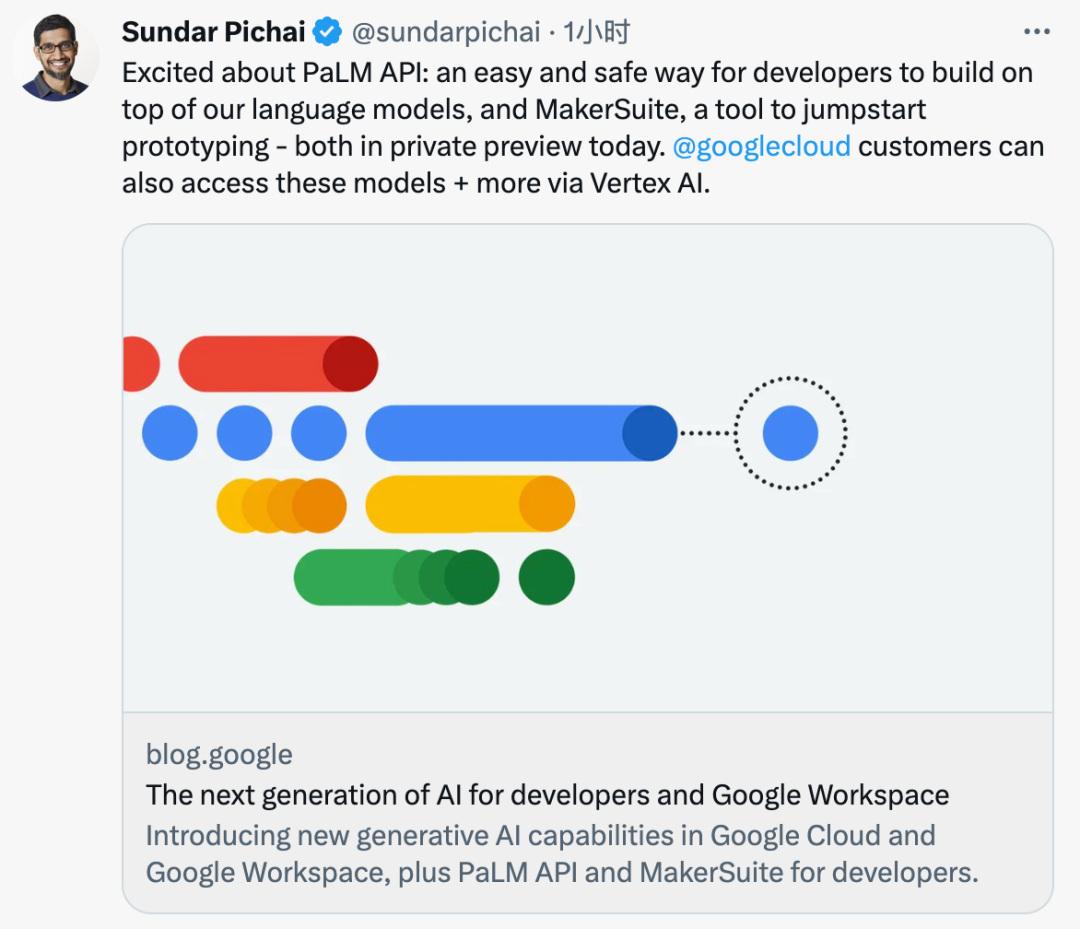Open the @sundarpichai handle
This screenshot has width=1080, height=929.
[447, 33]
